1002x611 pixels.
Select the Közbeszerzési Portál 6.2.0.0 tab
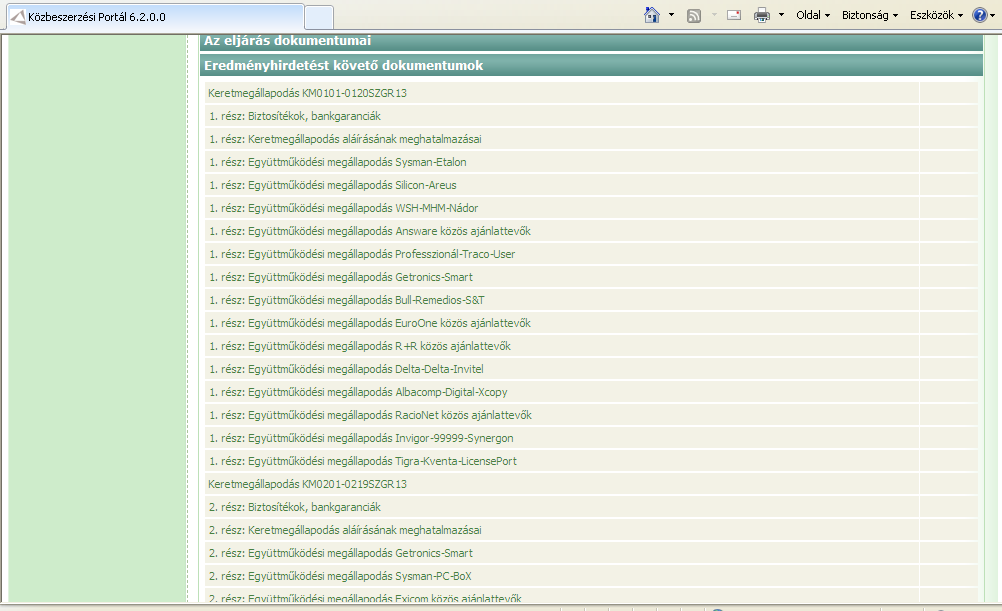coord(155,17)
